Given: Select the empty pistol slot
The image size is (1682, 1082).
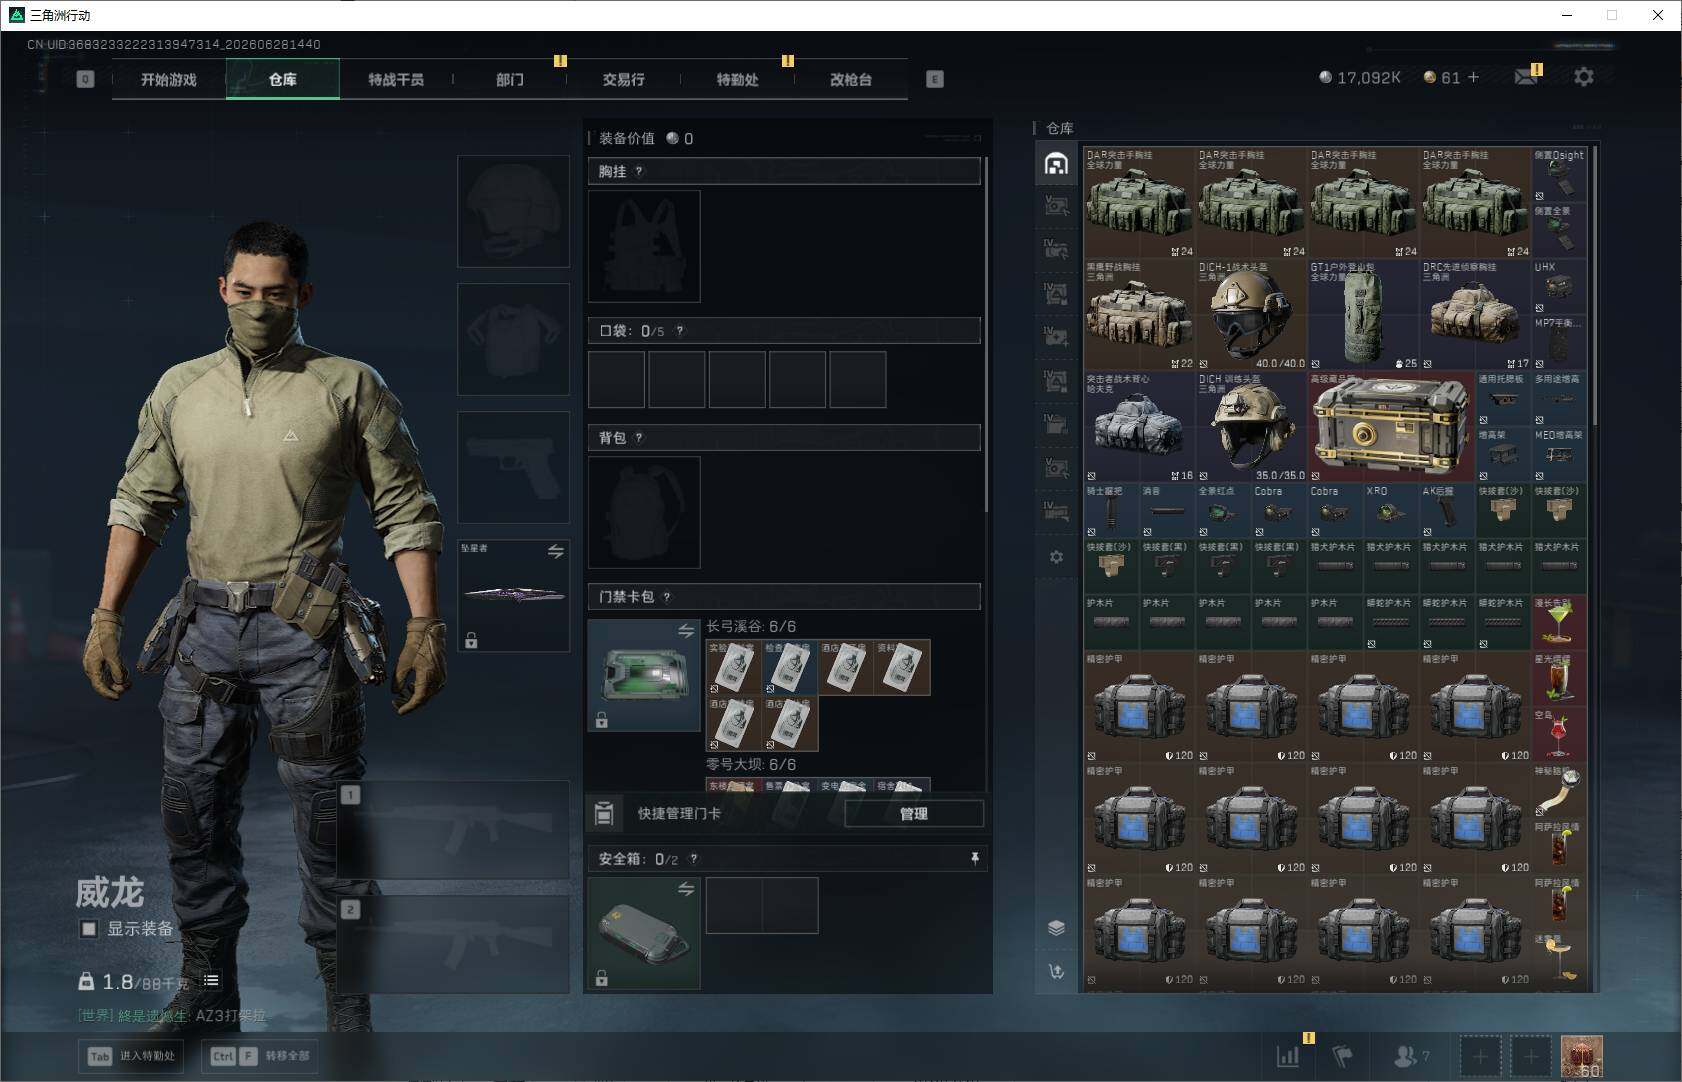Looking at the screenshot, I should click(514, 467).
